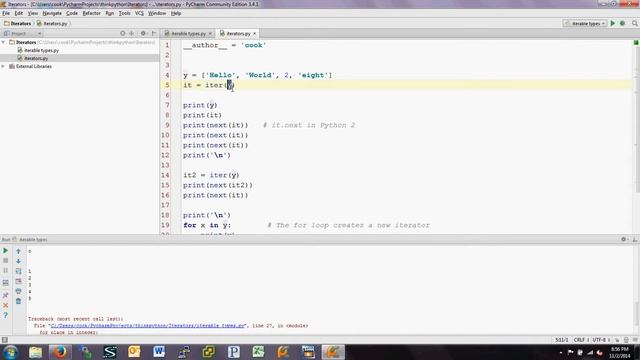Open UTF-8 encoding selector
Image resolution: width=640 pixels, height=360 pixels.
(601, 340)
